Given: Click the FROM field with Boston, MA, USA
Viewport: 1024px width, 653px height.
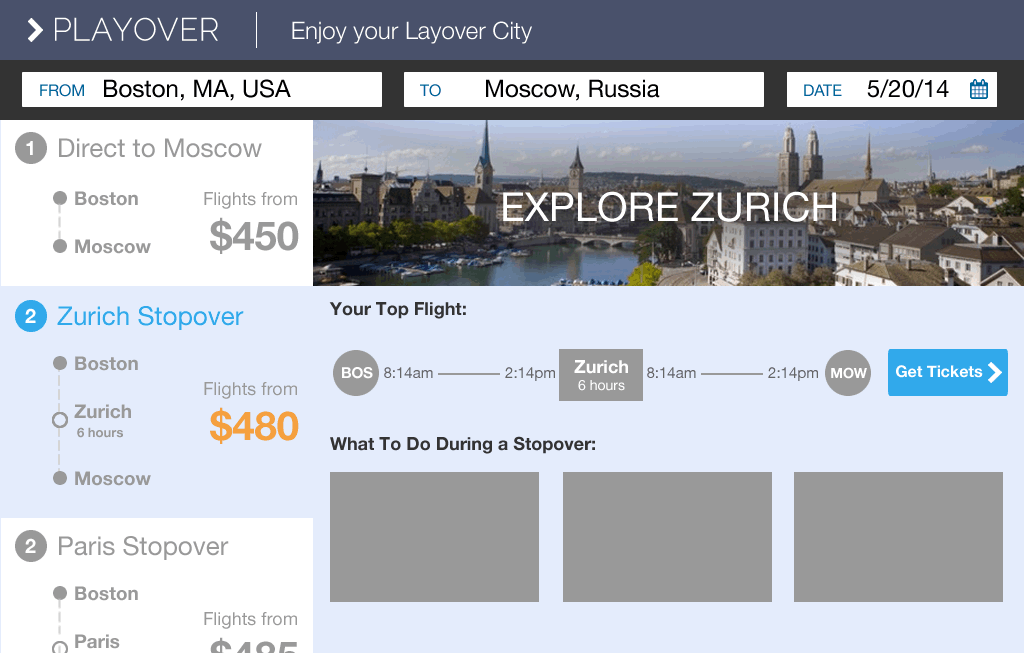Looking at the screenshot, I should pos(202,89).
